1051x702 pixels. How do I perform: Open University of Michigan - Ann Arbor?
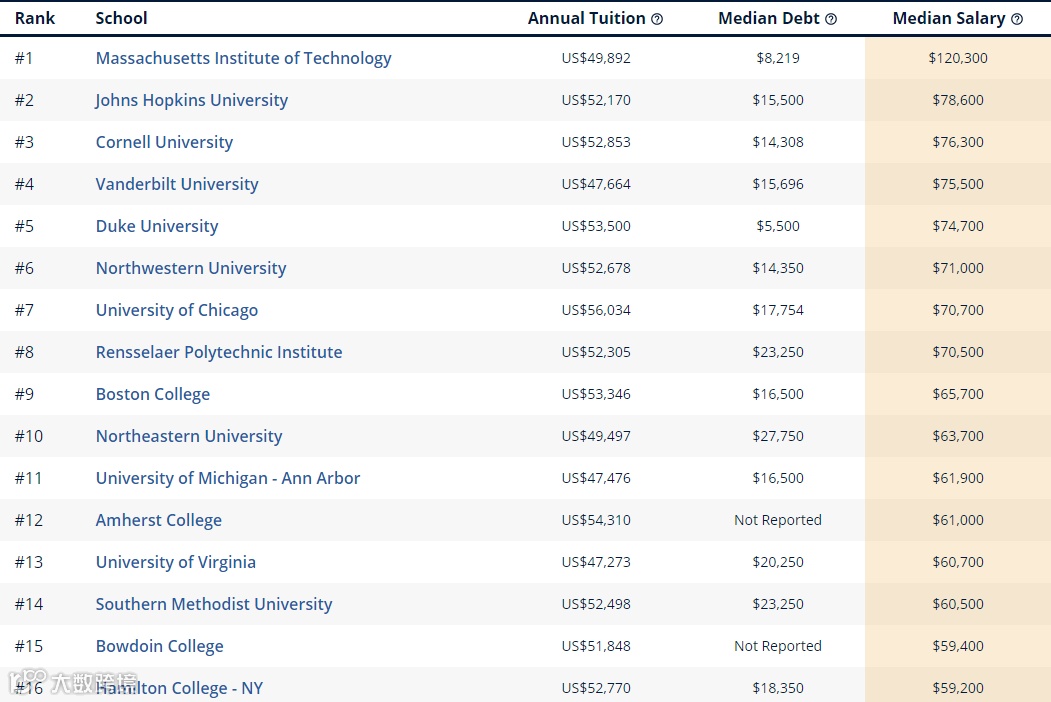[x=228, y=478]
